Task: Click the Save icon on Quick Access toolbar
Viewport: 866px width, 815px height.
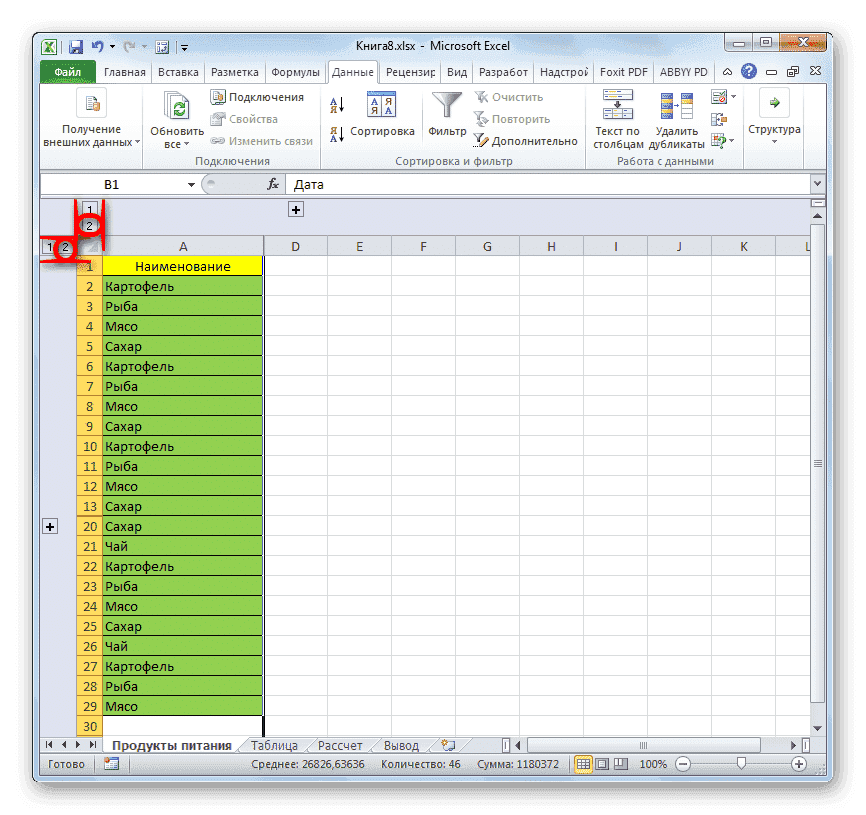Action: [75, 45]
